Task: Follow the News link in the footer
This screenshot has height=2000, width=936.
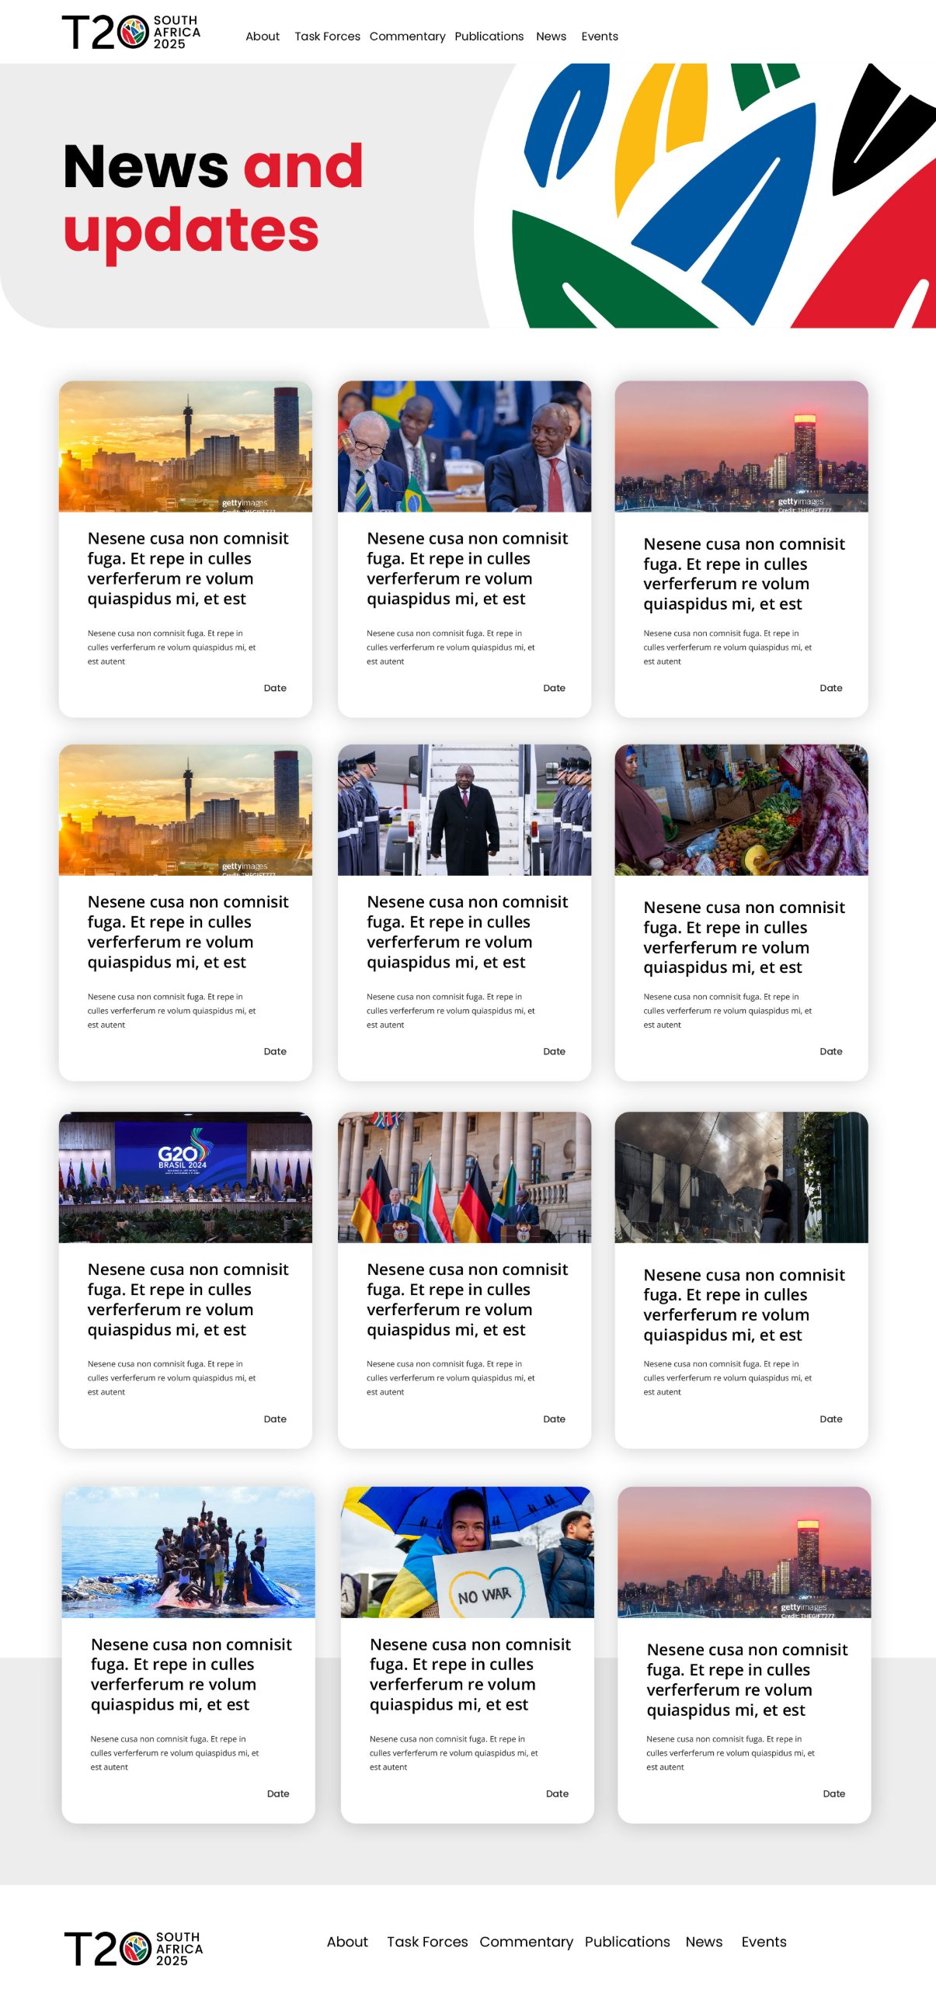Action: 704,1942
